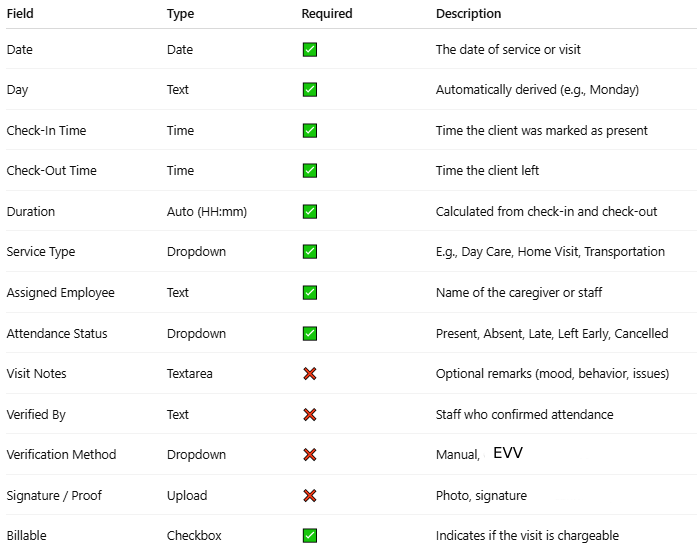This screenshot has height=559, width=697.
Task: Click the red X for Verification Method
Action: tap(310, 454)
